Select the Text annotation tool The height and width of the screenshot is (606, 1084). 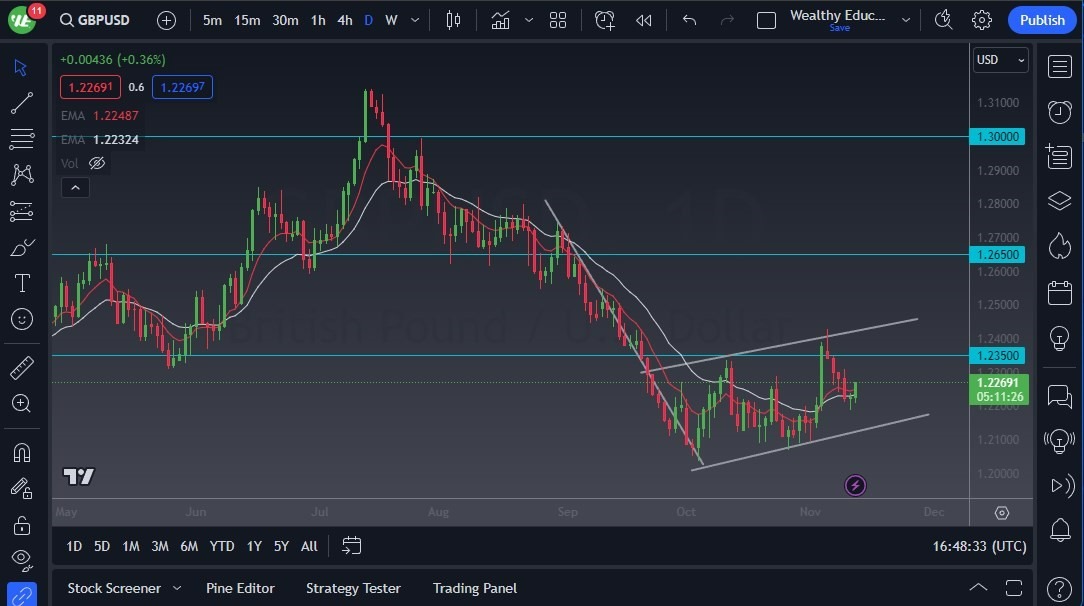tap(20, 283)
